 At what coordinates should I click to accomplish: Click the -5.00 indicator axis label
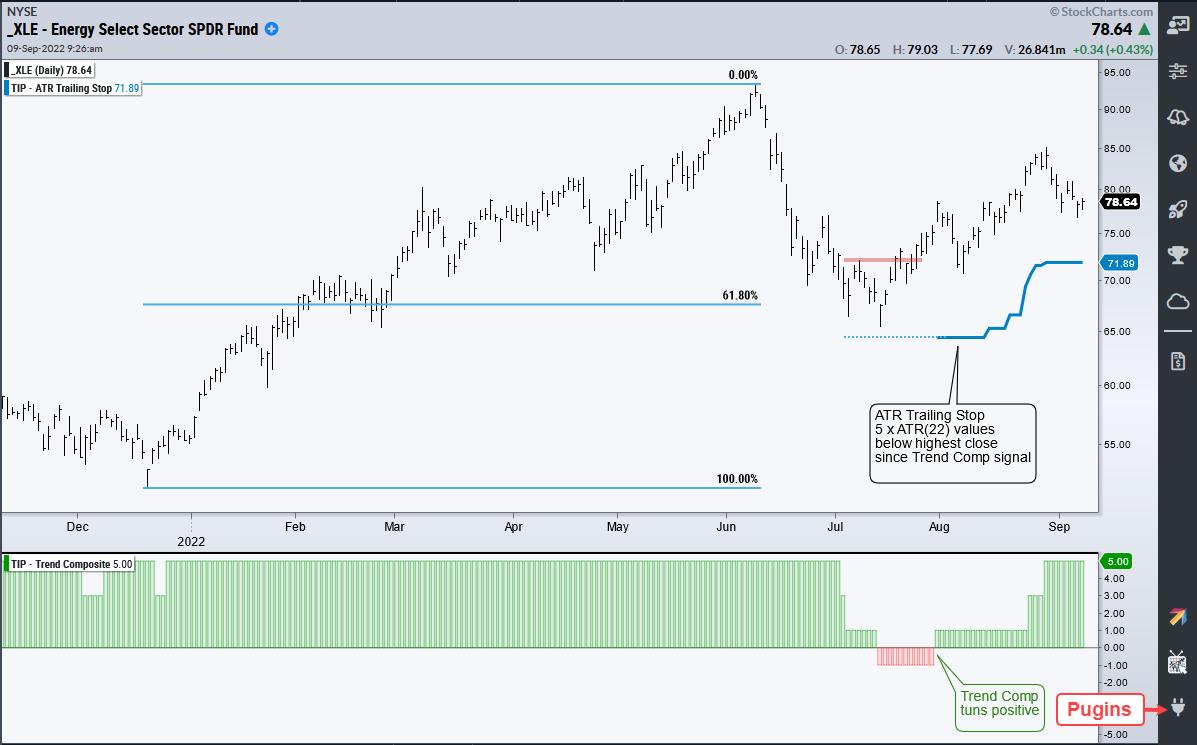click(x=1115, y=734)
